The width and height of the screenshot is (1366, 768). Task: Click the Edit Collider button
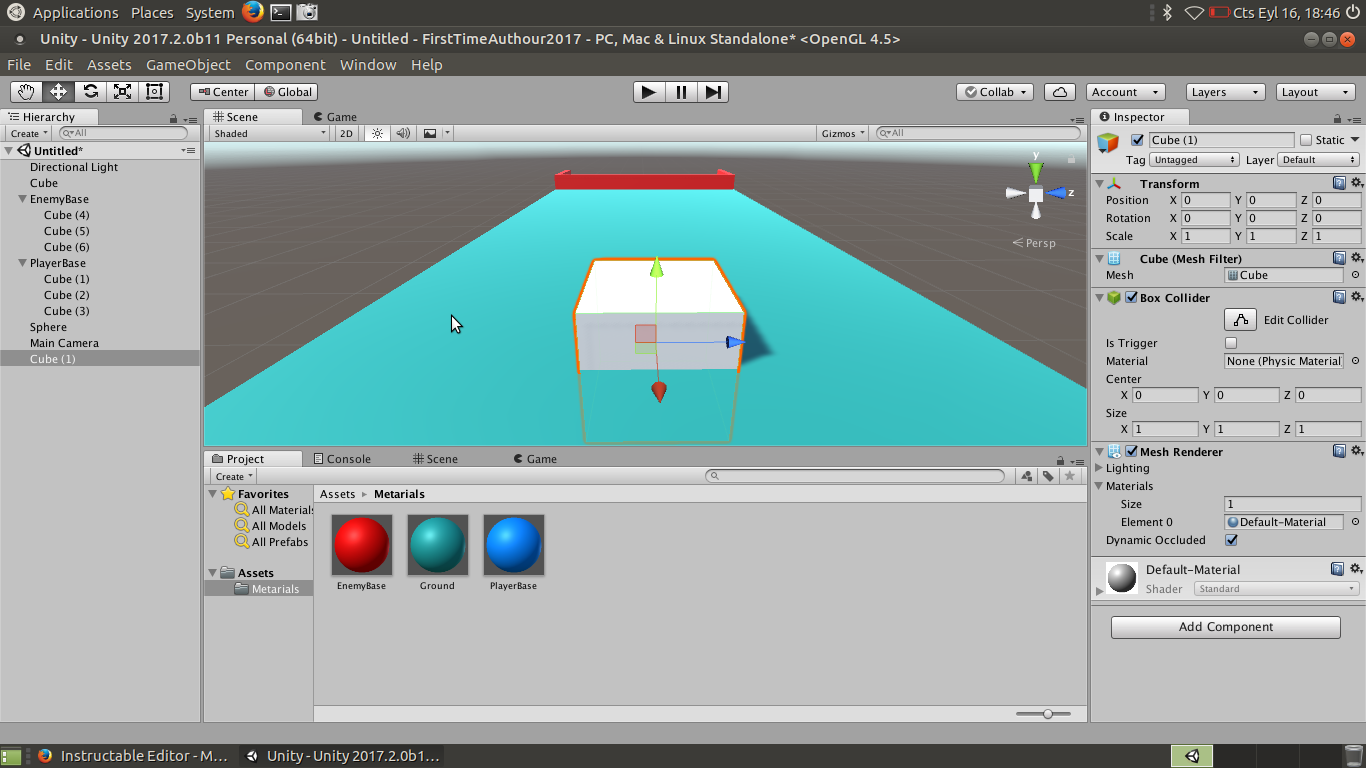(1240, 320)
